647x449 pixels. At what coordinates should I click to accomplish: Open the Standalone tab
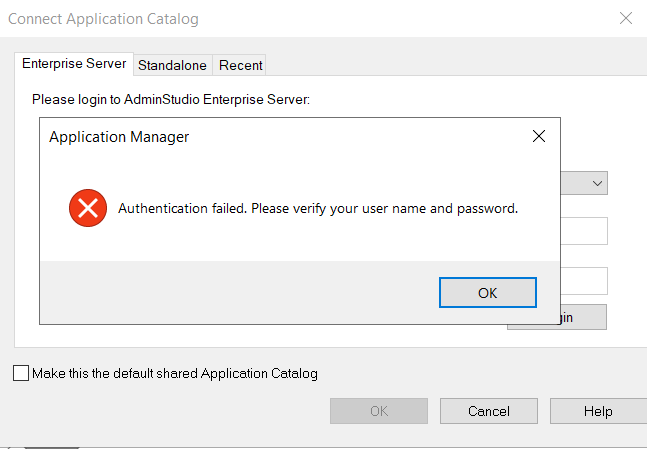coord(172,65)
